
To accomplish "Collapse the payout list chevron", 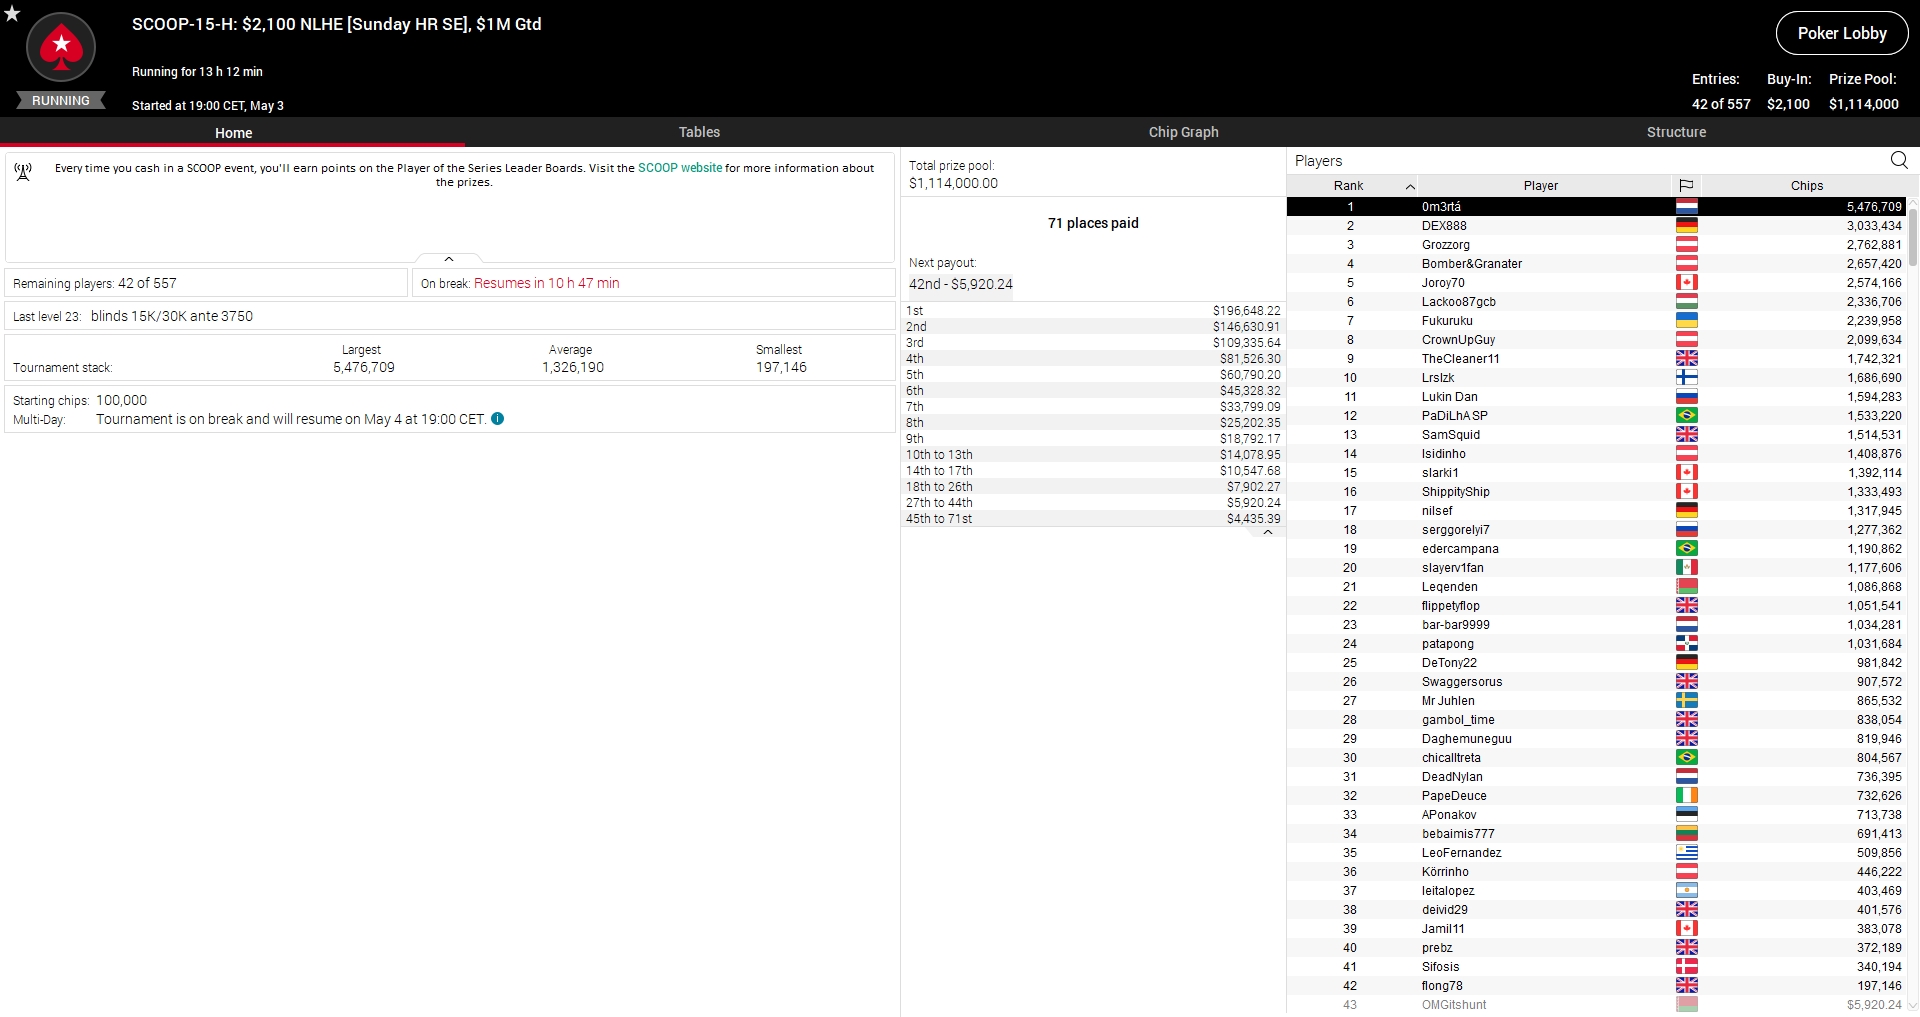I will click(1267, 533).
